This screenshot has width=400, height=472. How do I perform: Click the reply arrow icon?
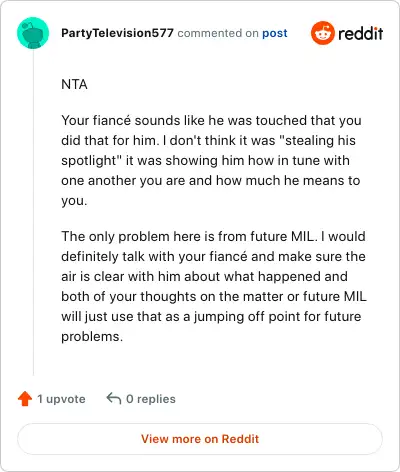114,398
